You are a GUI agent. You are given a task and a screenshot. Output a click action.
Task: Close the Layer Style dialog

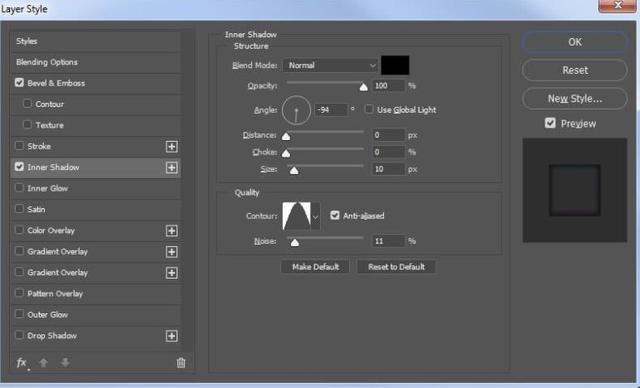tap(617, 6)
